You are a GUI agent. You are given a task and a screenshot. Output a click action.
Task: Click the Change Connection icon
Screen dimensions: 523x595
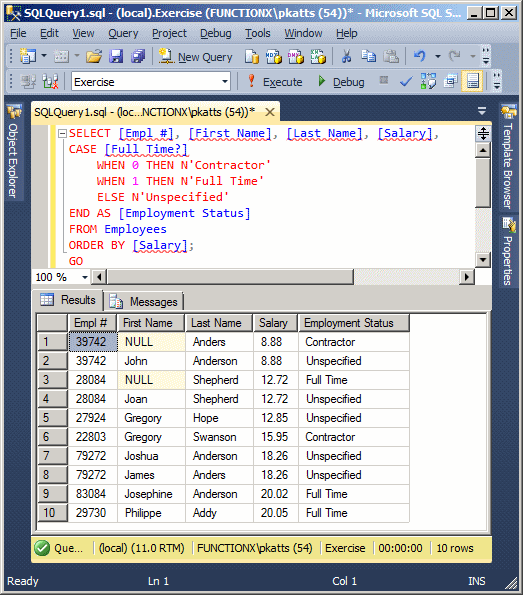[x=50, y=82]
